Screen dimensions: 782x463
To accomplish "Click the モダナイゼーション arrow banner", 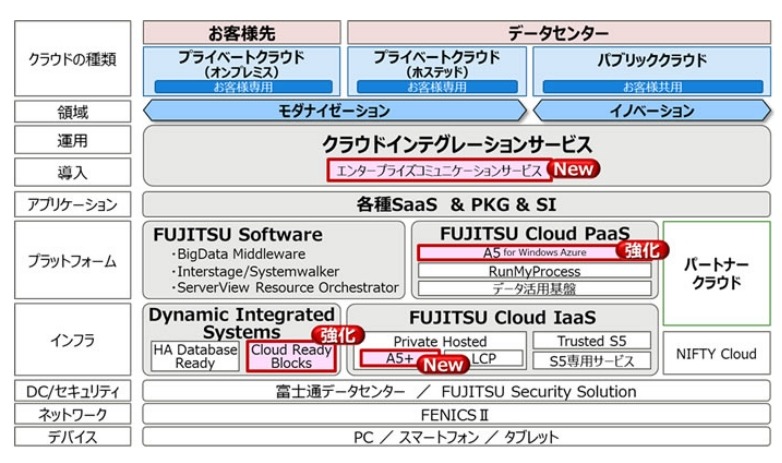I will pos(335,111).
